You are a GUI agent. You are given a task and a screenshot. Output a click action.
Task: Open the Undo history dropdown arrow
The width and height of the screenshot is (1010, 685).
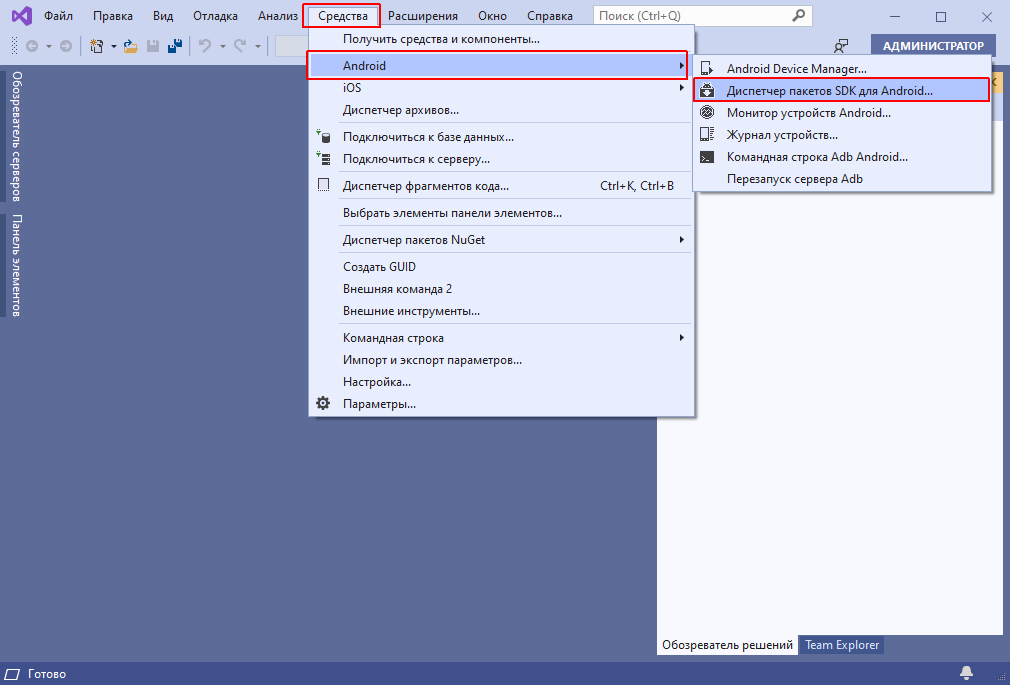(222, 46)
